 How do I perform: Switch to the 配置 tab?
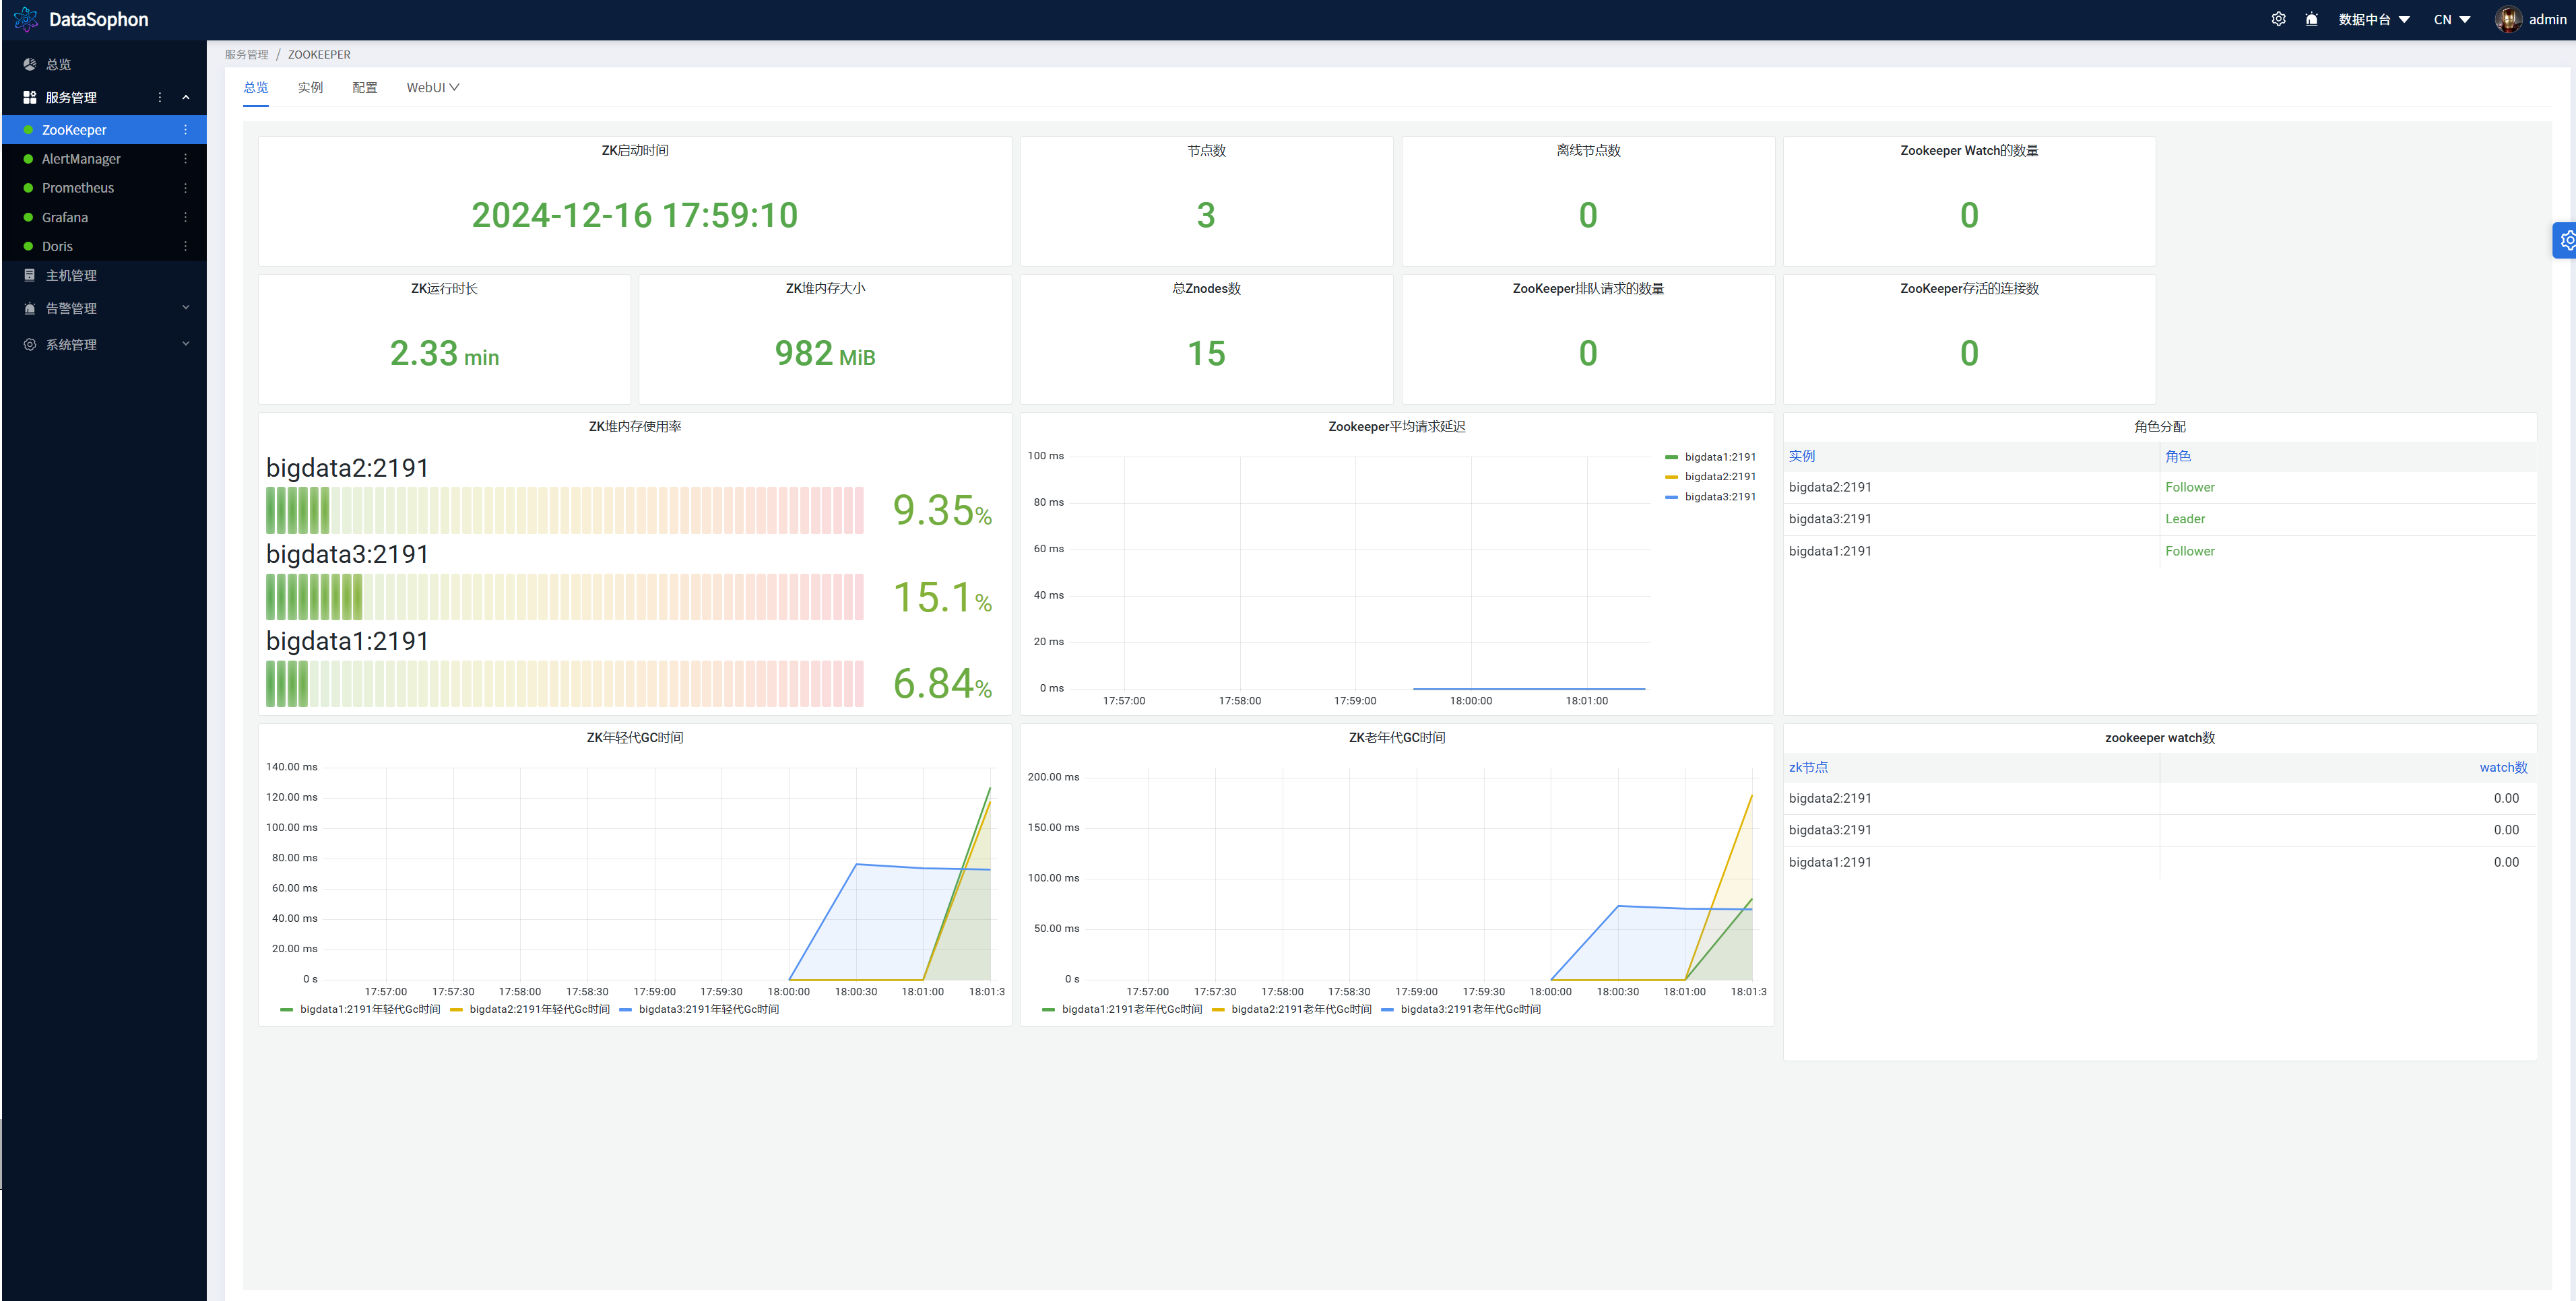pos(365,87)
